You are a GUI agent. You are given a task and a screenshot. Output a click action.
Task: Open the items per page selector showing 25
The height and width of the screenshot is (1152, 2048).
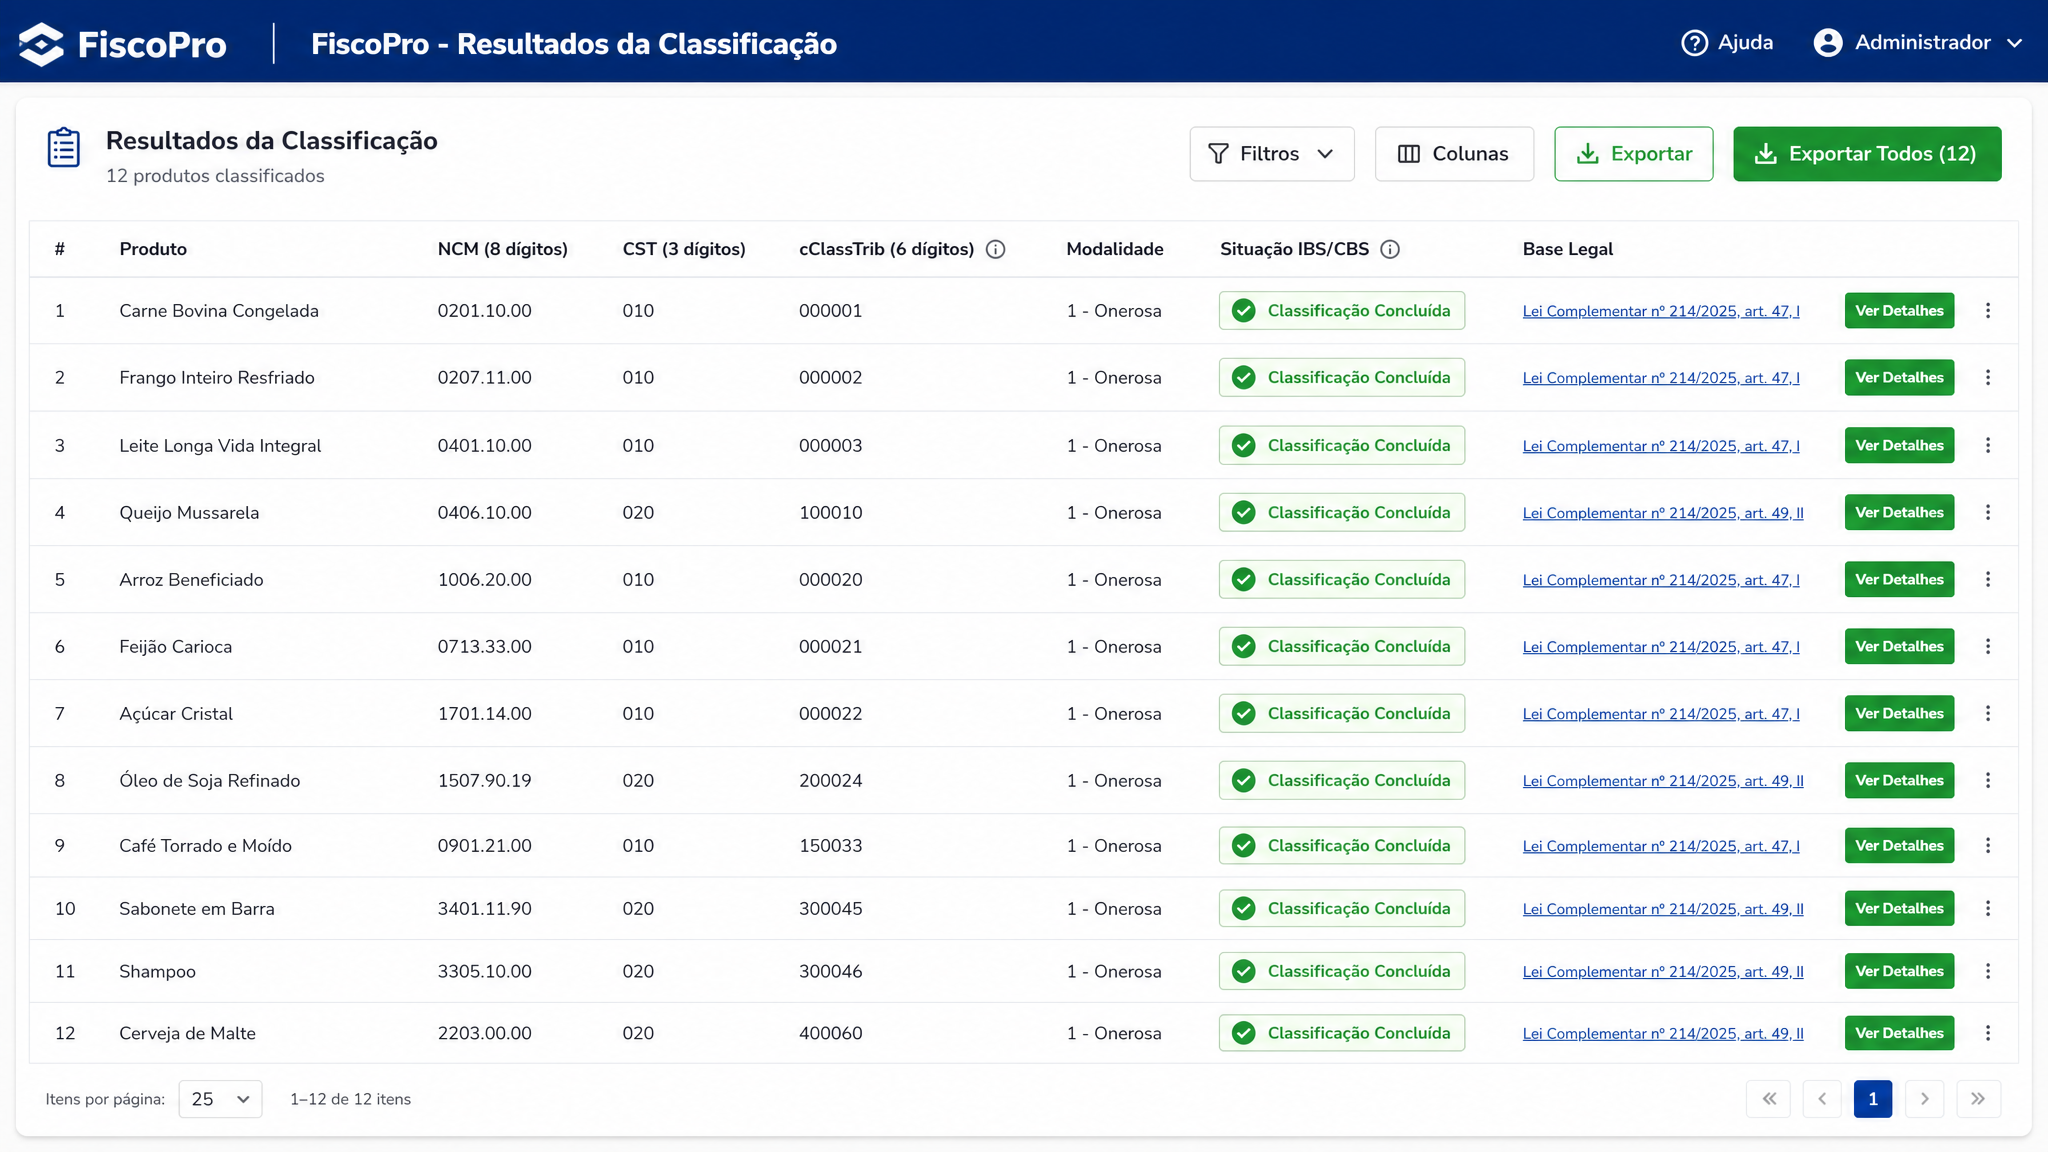pyautogui.click(x=220, y=1099)
